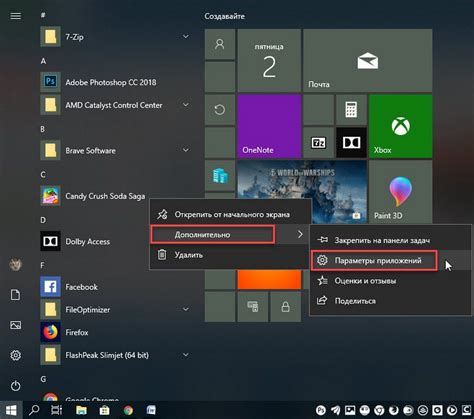Click the Dolby tile with DD logo

click(351, 143)
